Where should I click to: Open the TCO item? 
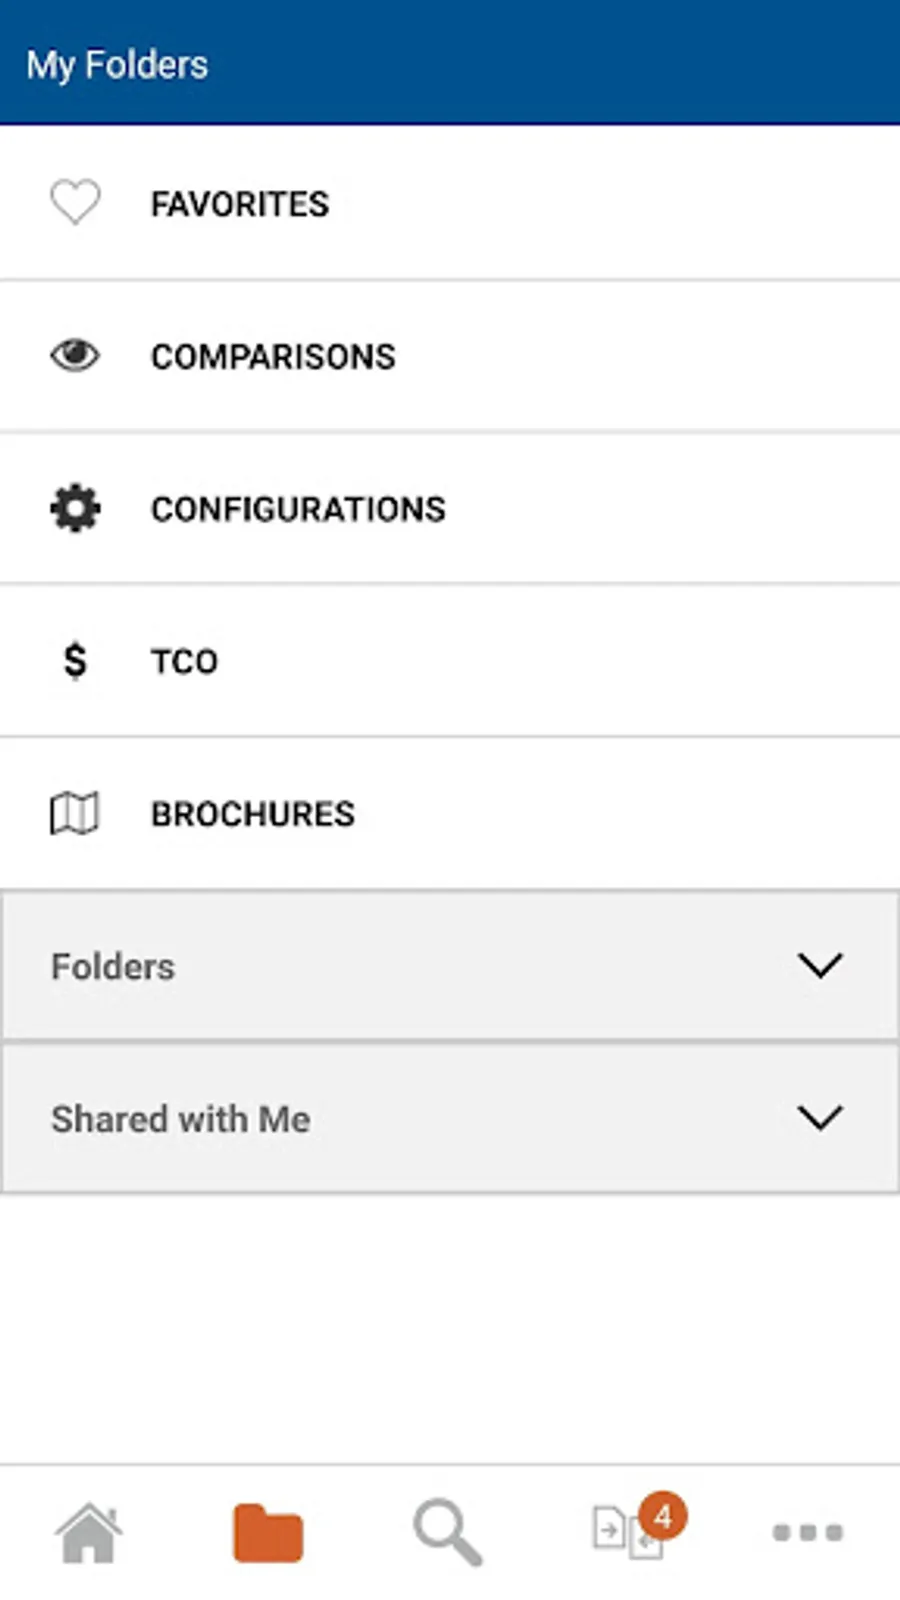pos(184,662)
